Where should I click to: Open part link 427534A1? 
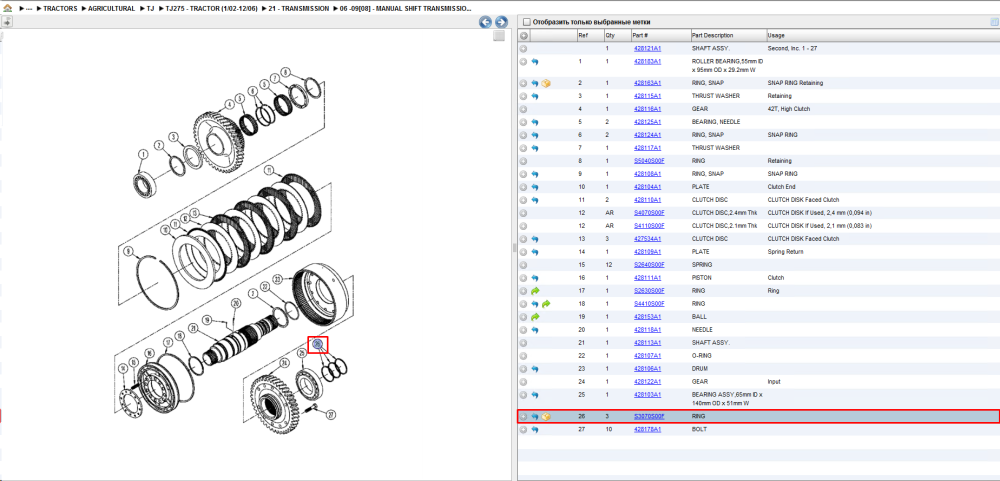click(647, 239)
